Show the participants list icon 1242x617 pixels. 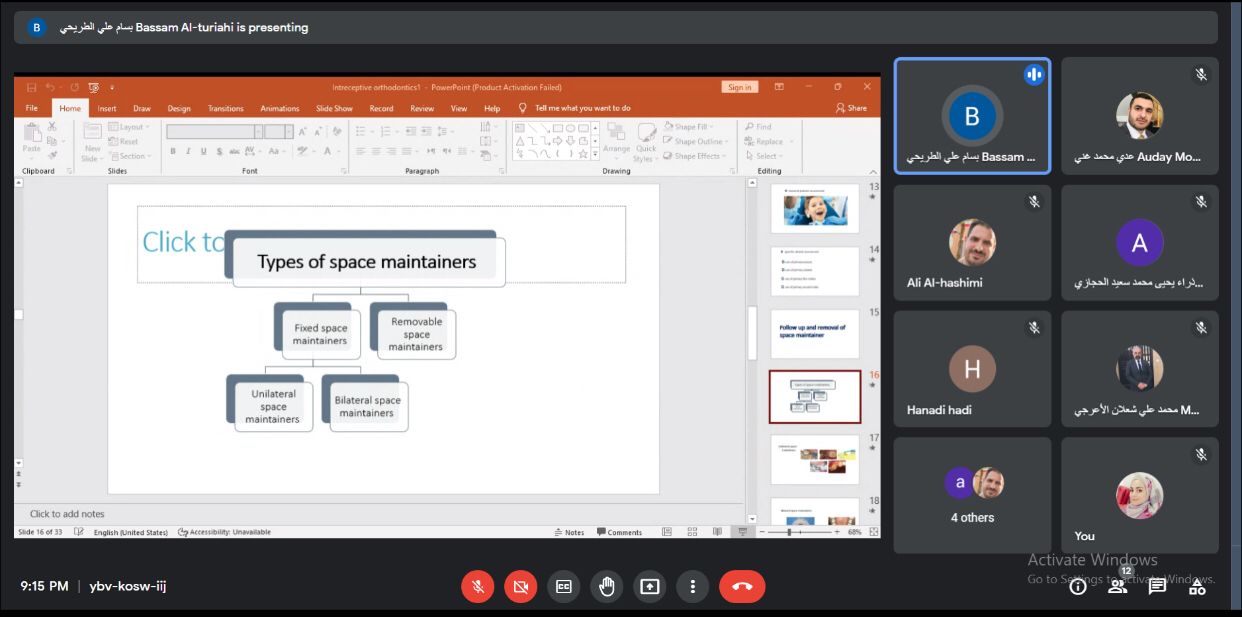pos(1117,587)
